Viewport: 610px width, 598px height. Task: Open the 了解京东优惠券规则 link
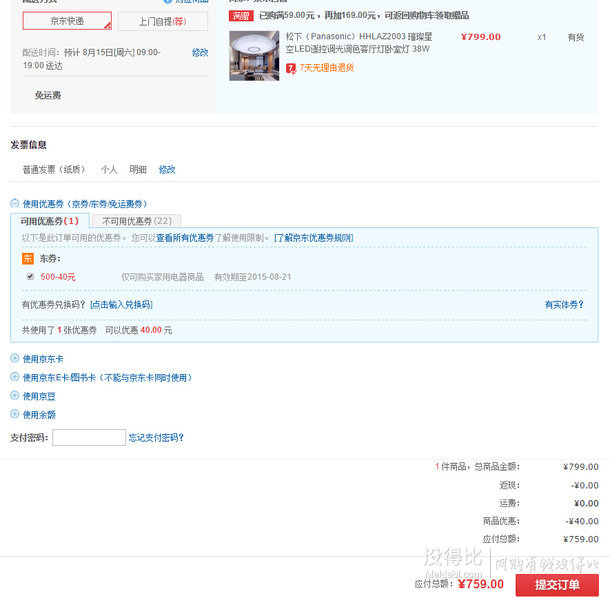(314, 238)
